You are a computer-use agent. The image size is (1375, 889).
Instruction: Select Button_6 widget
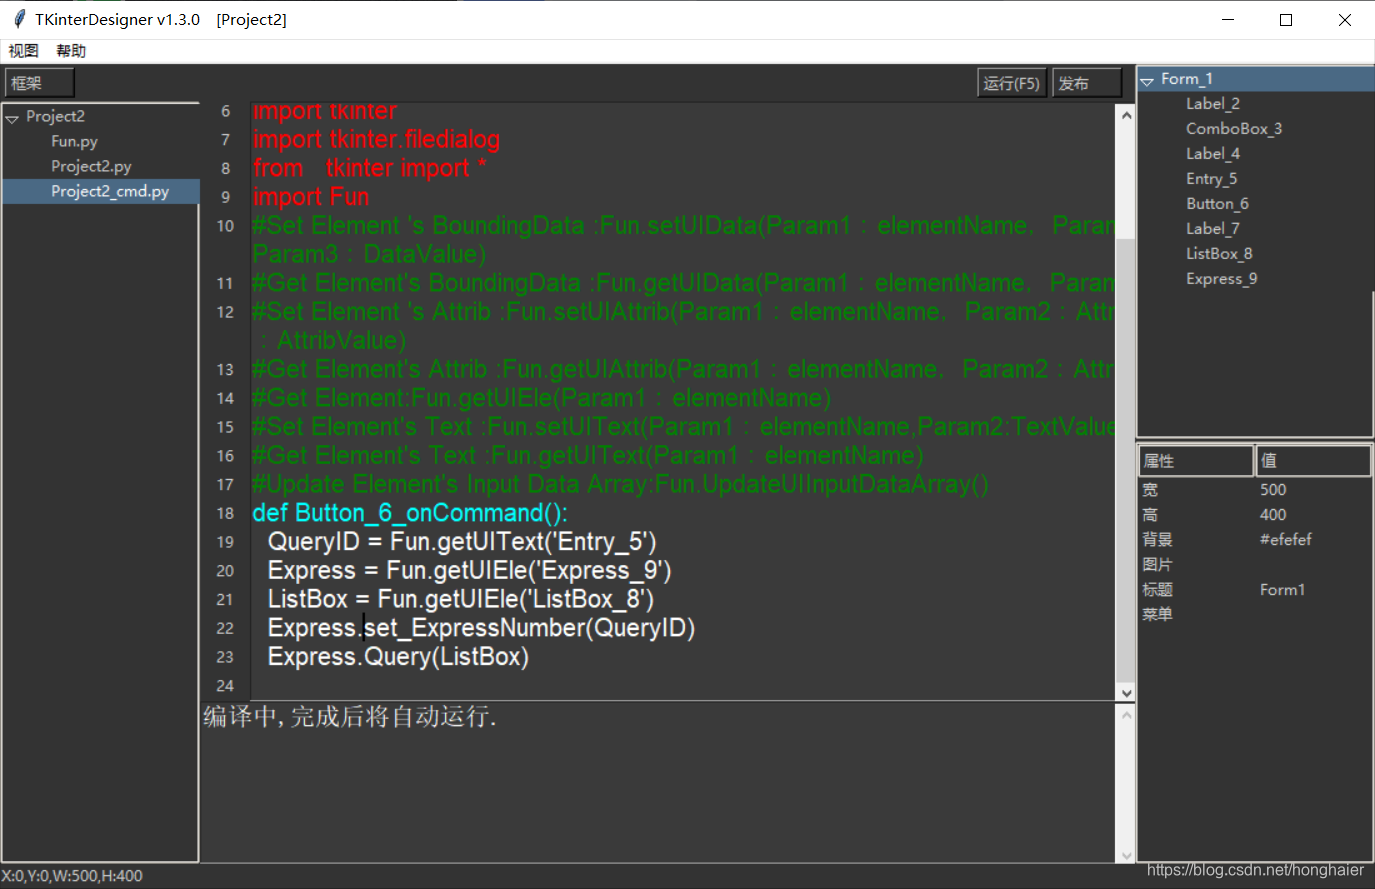[1217, 204]
